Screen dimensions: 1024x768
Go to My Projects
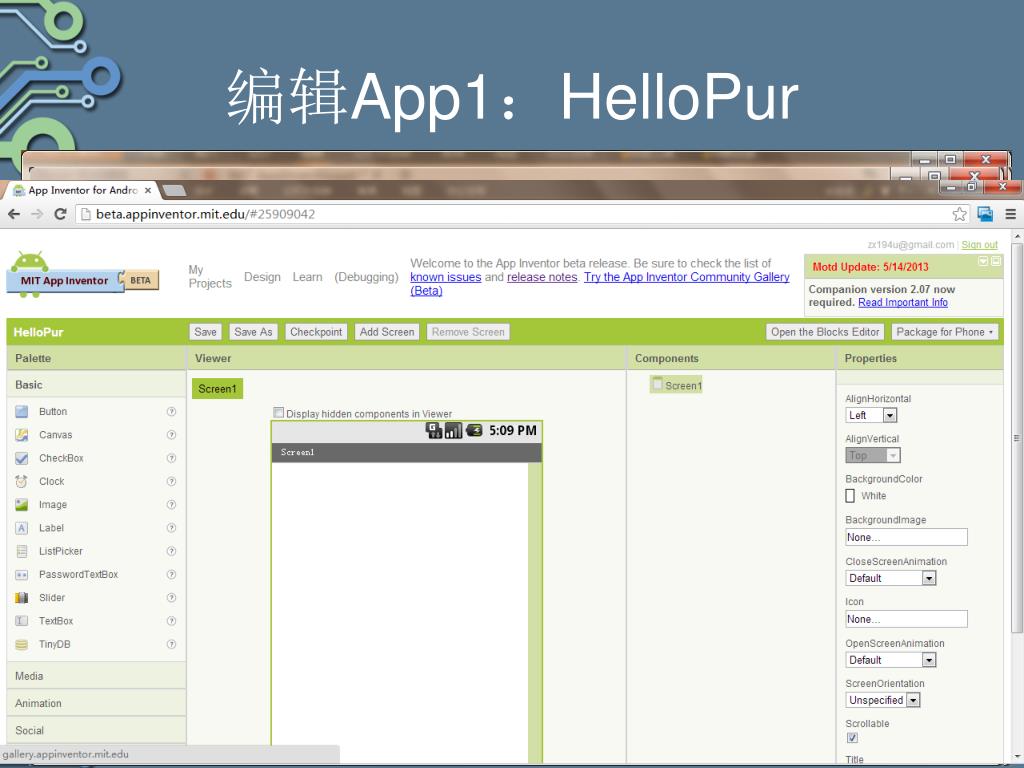(210, 276)
